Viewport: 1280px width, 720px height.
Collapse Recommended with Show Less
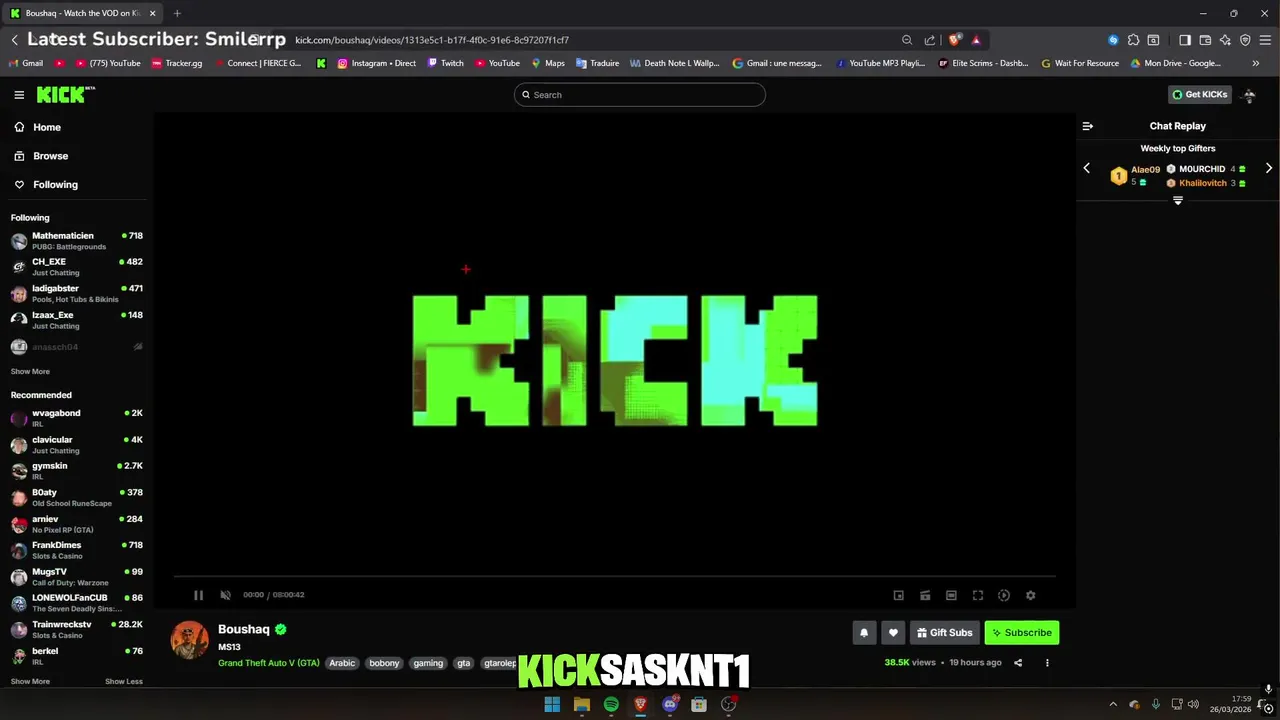[124, 681]
